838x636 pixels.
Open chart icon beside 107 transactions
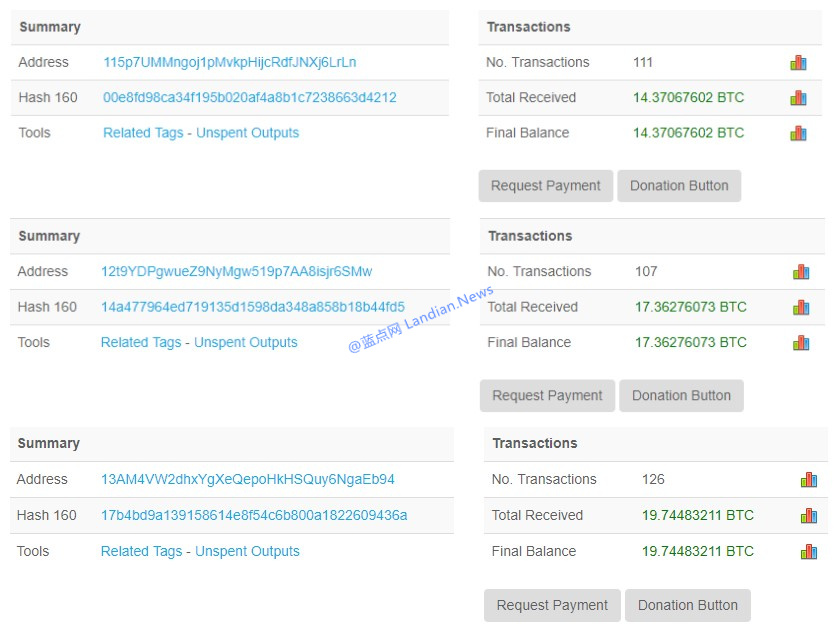point(801,272)
